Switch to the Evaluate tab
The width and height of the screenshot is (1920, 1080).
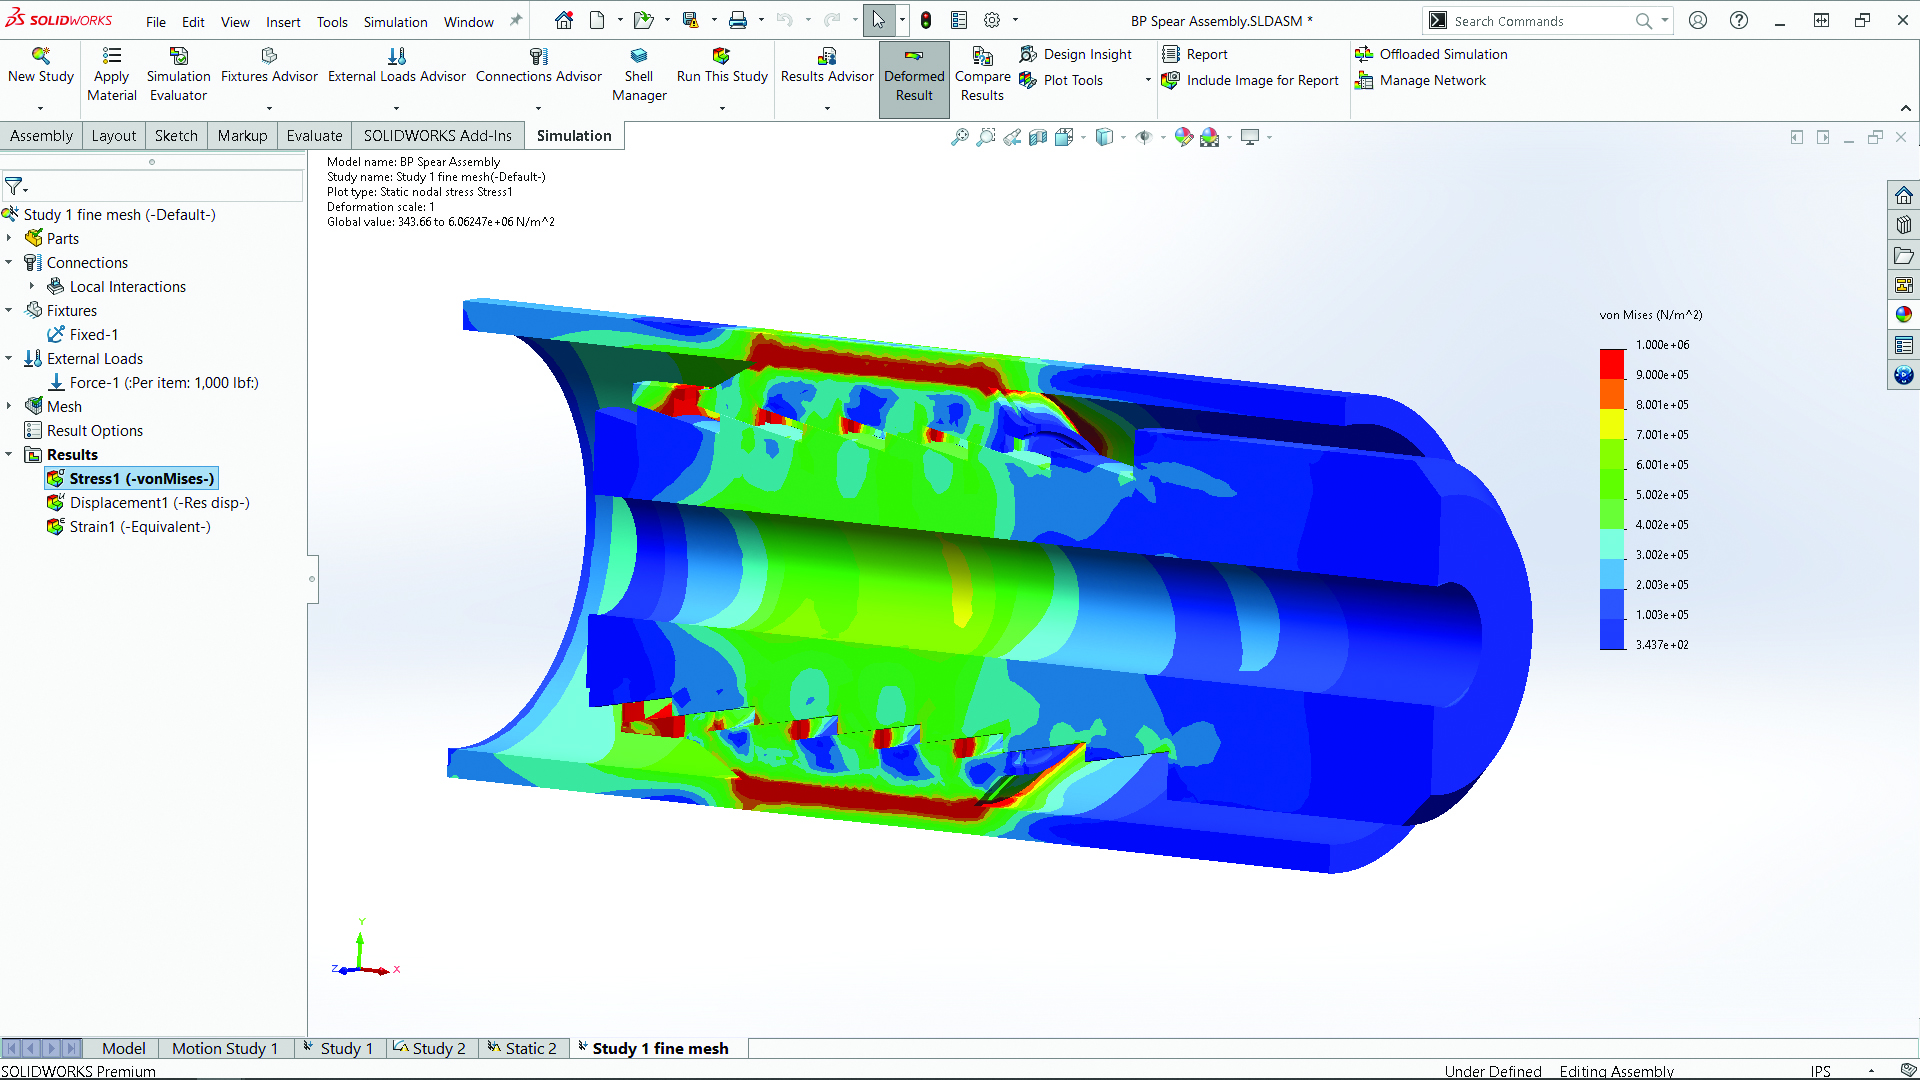pyautogui.click(x=314, y=136)
